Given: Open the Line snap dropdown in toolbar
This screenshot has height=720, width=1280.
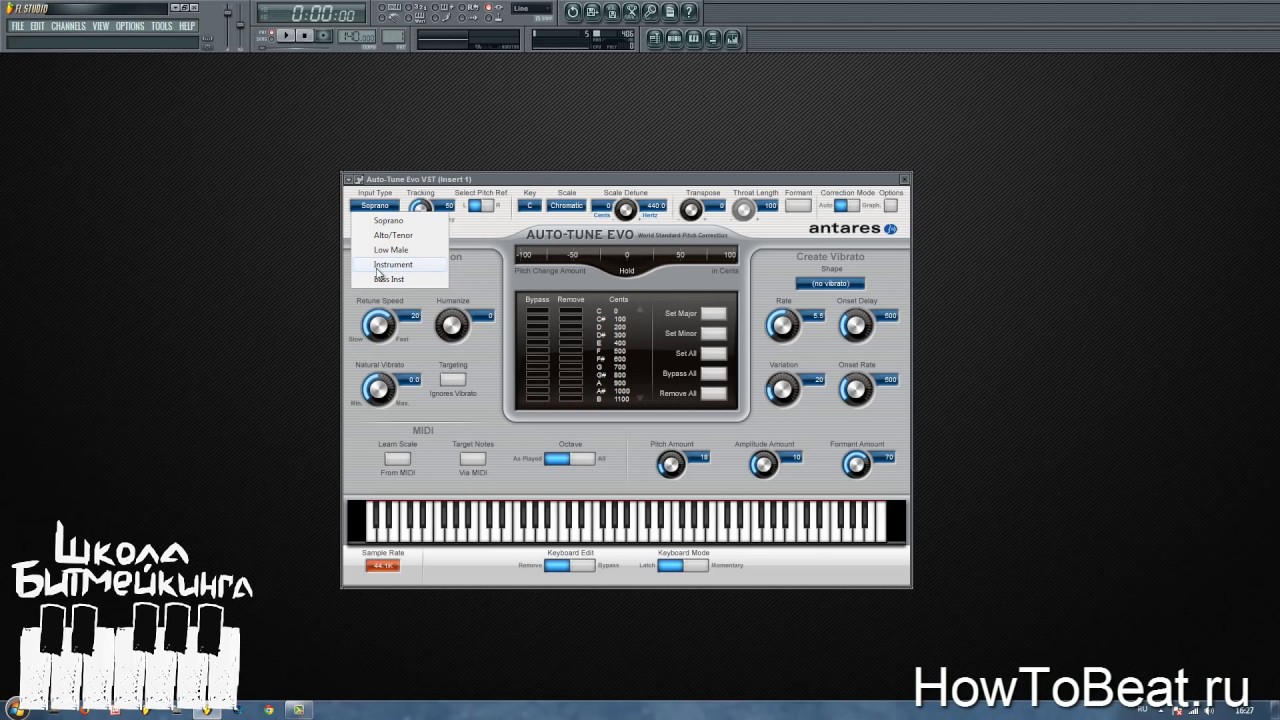Looking at the screenshot, I should click(x=532, y=8).
